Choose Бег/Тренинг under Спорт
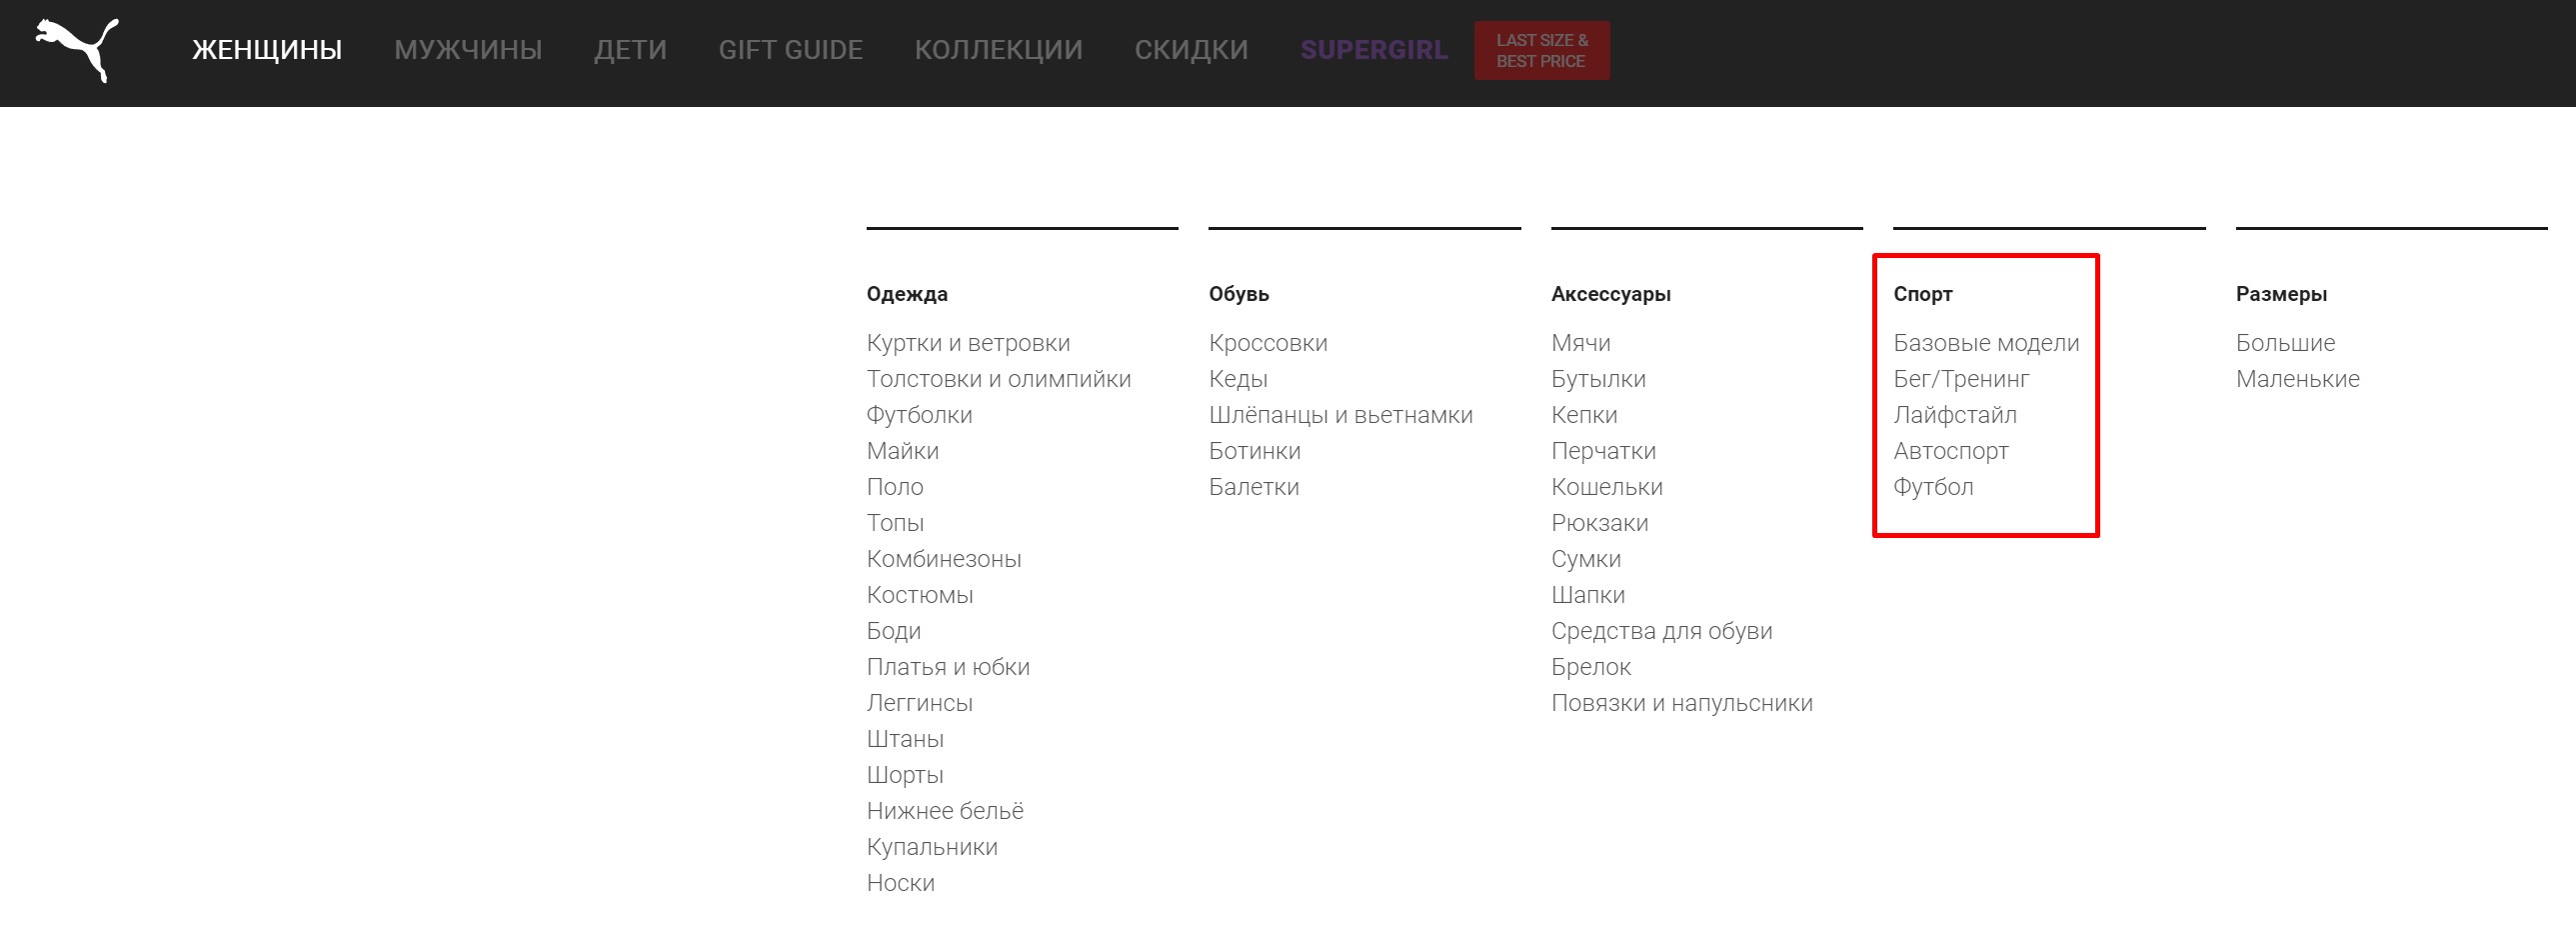This screenshot has width=2576, height=941. 1961,379
